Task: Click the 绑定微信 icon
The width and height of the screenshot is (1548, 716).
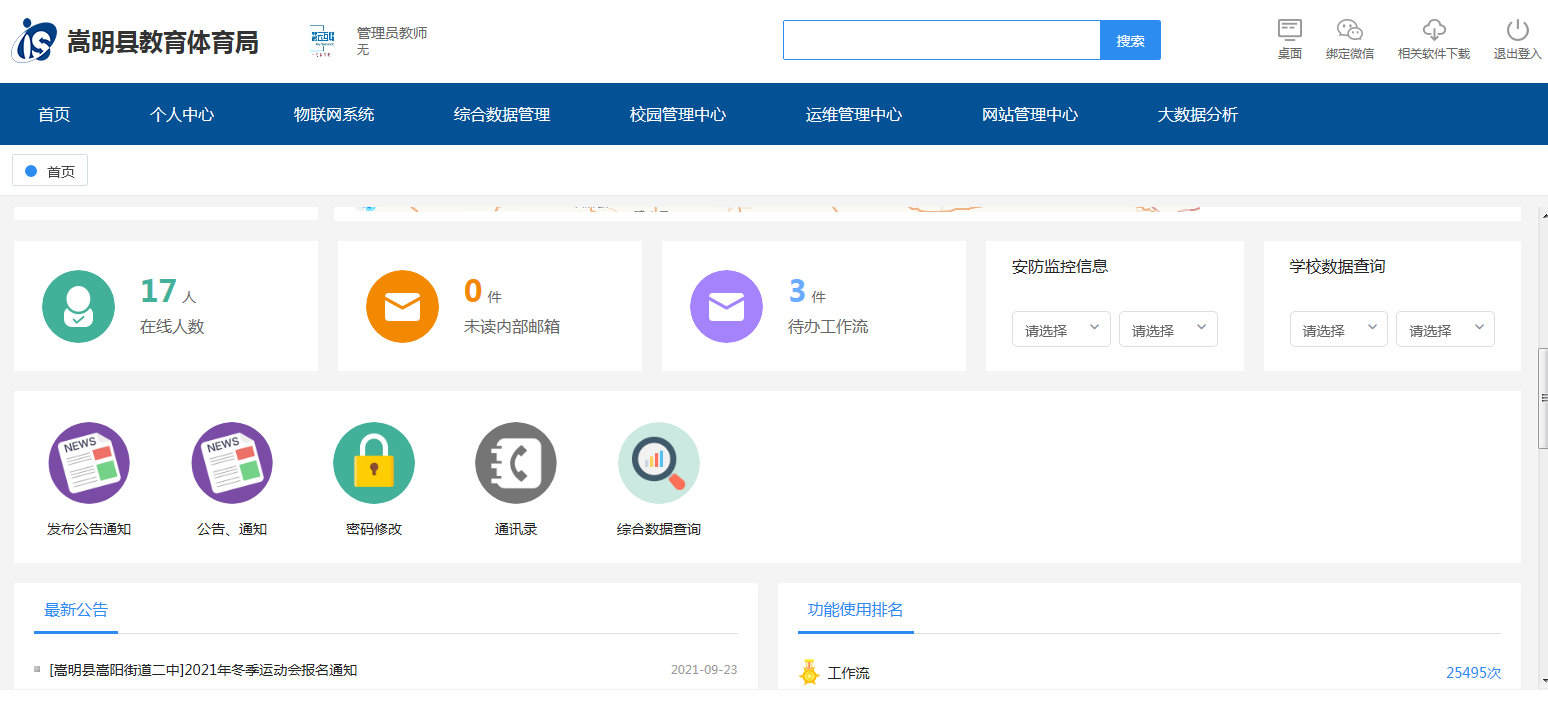Action: [x=1349, y=30]
